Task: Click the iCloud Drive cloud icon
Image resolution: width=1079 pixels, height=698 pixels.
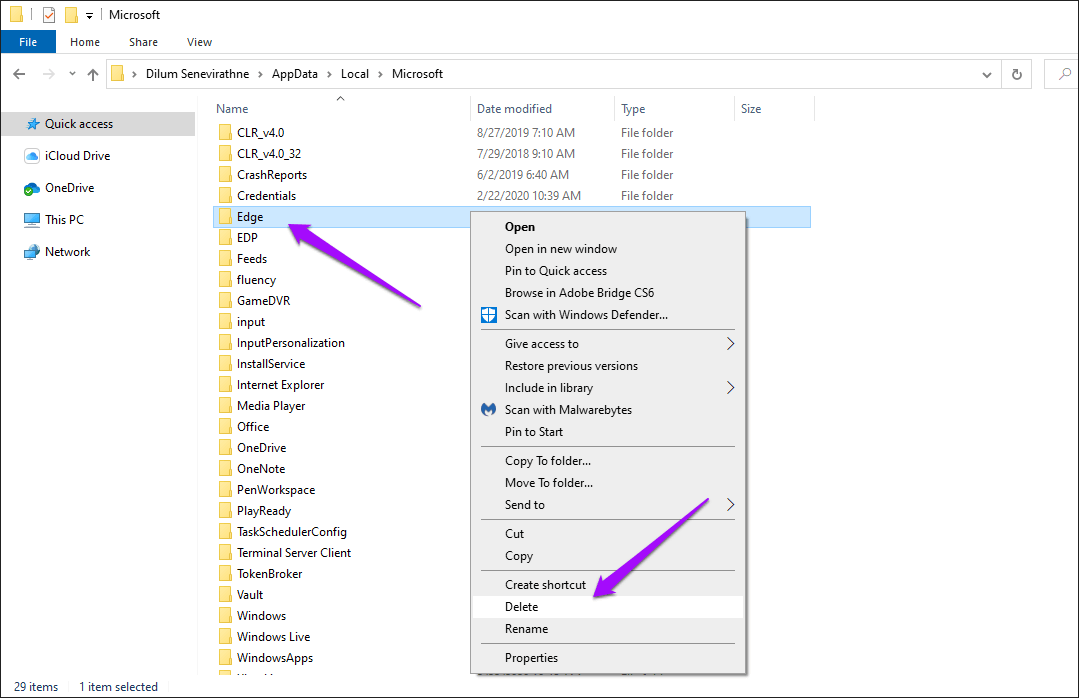Action: [32, 156]
